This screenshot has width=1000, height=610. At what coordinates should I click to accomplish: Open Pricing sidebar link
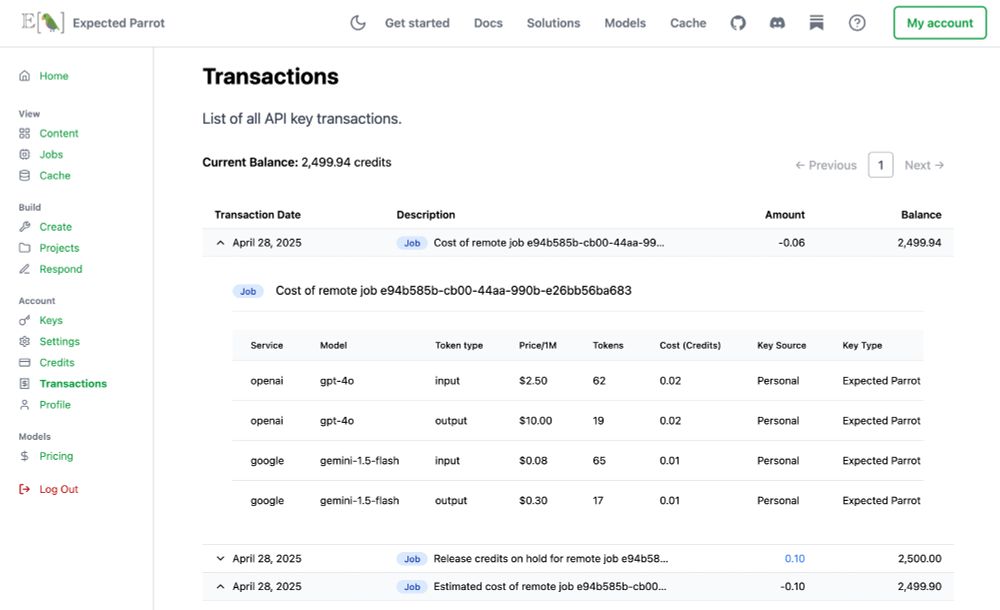pos(56,456)
